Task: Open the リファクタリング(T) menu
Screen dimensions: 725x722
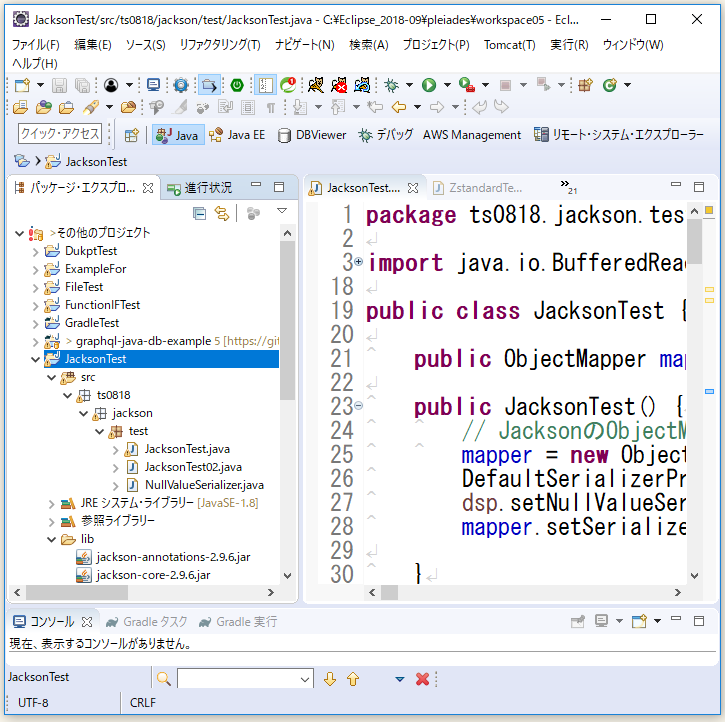Action: [220, 45]
